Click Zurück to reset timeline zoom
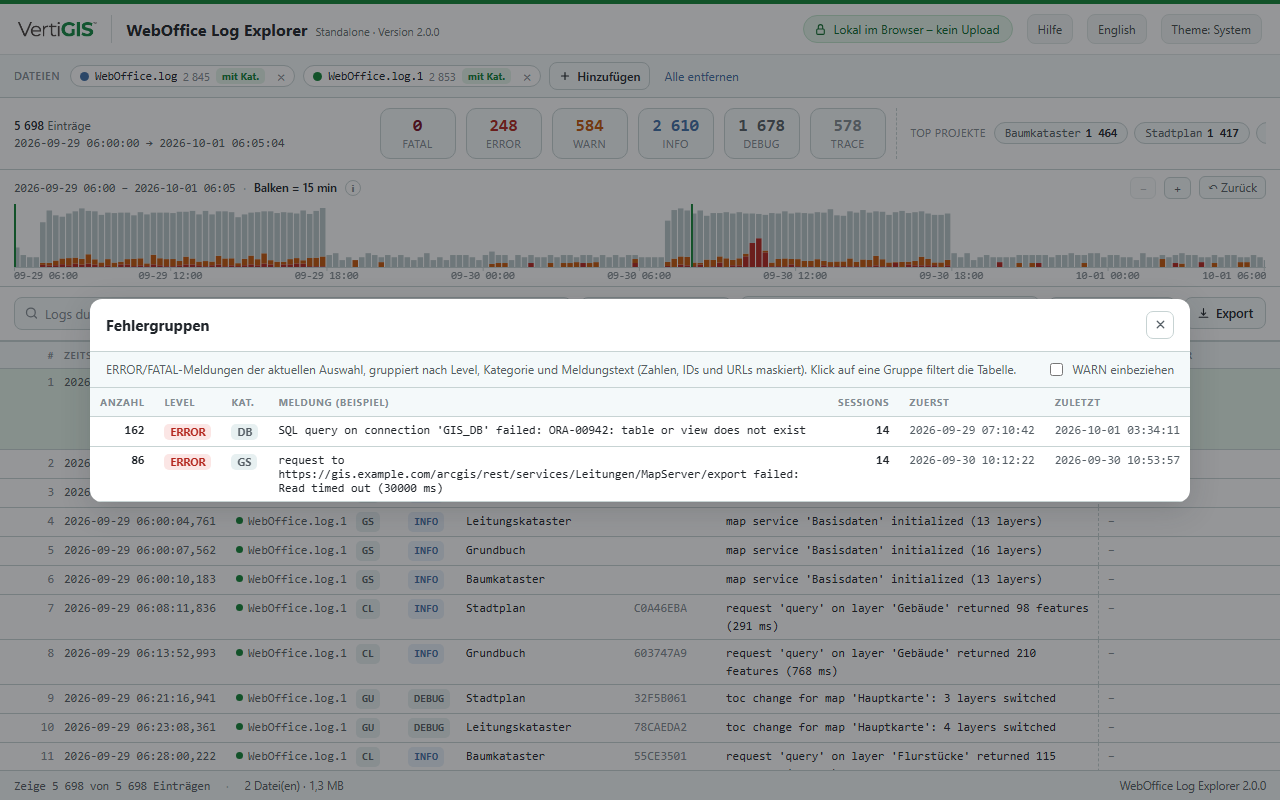Screen dimensions: 1280x800 pos(1232,188)
